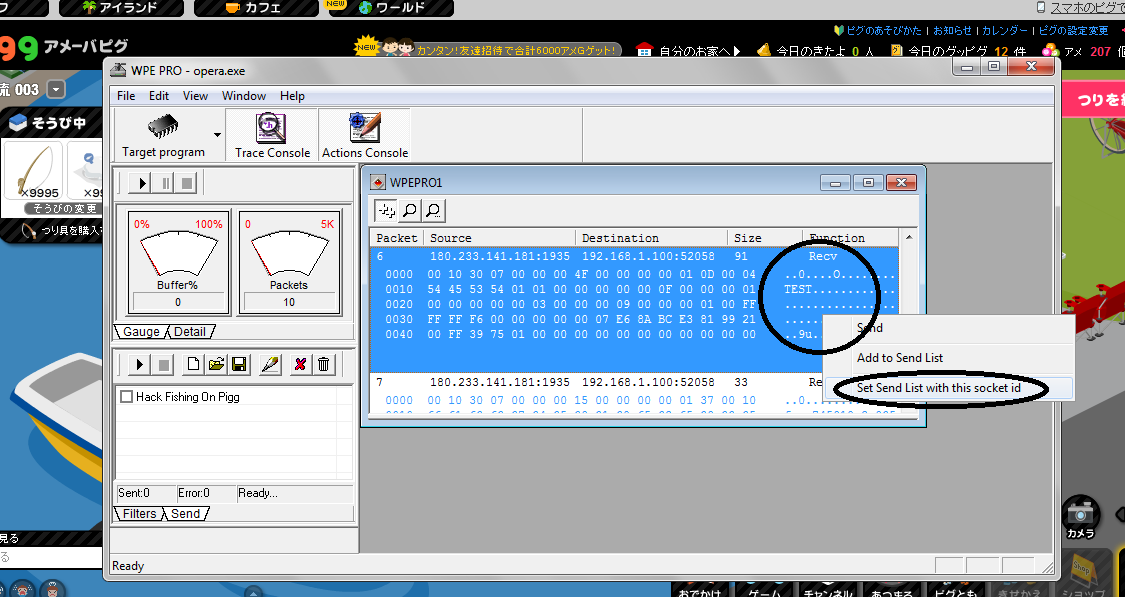Open the ワールド tab in Pigg

(x=392, y=8)
